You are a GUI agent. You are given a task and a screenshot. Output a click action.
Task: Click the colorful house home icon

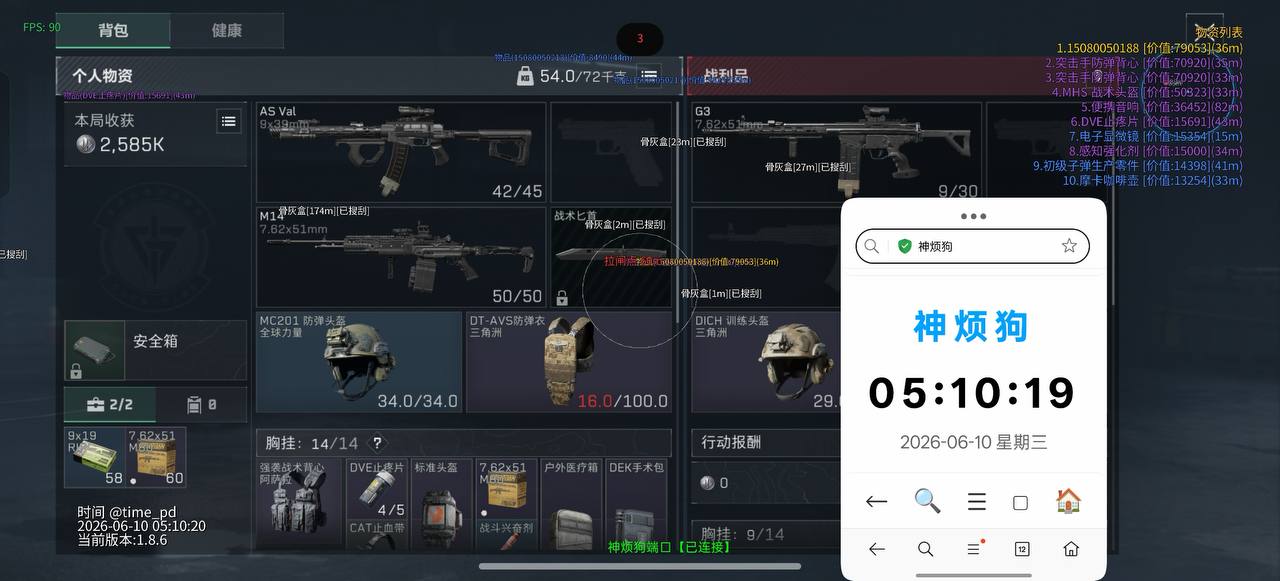point(1069,501)
